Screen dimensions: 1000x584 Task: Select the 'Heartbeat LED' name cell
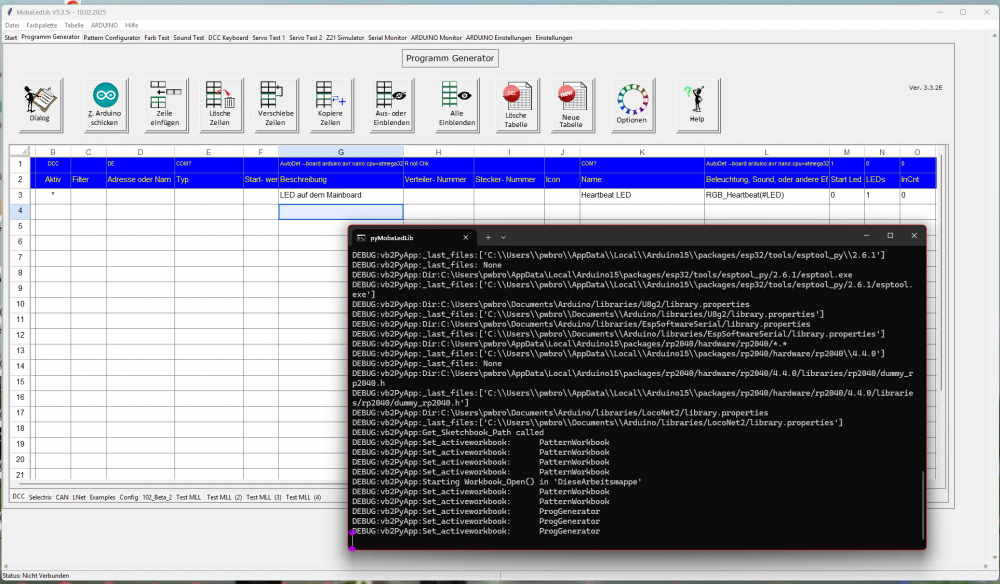click(x=642, y=195)
